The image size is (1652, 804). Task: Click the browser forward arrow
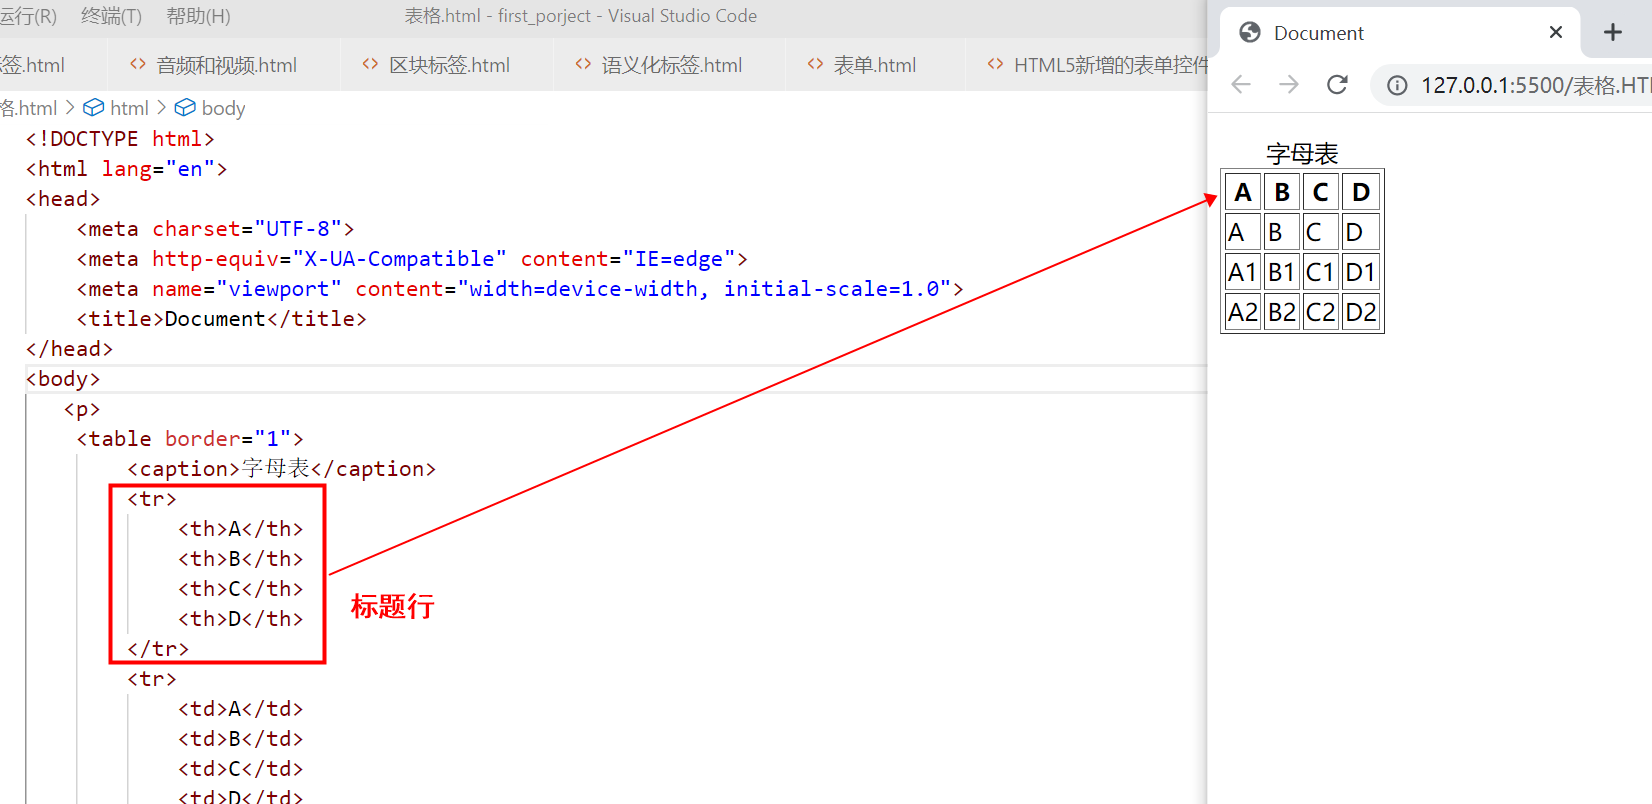1289,85
